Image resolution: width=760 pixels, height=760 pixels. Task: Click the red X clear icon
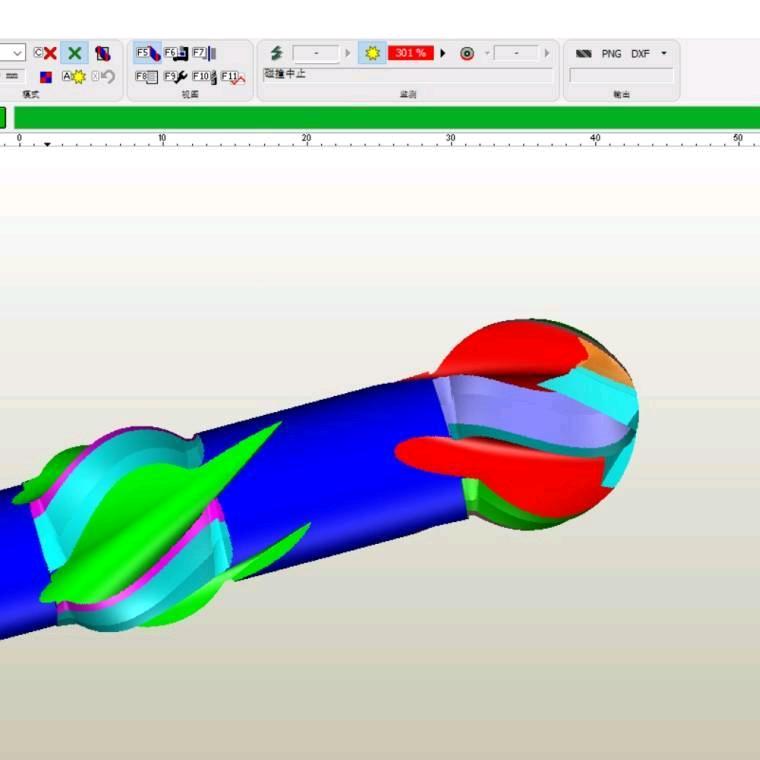tap(46, 53)
